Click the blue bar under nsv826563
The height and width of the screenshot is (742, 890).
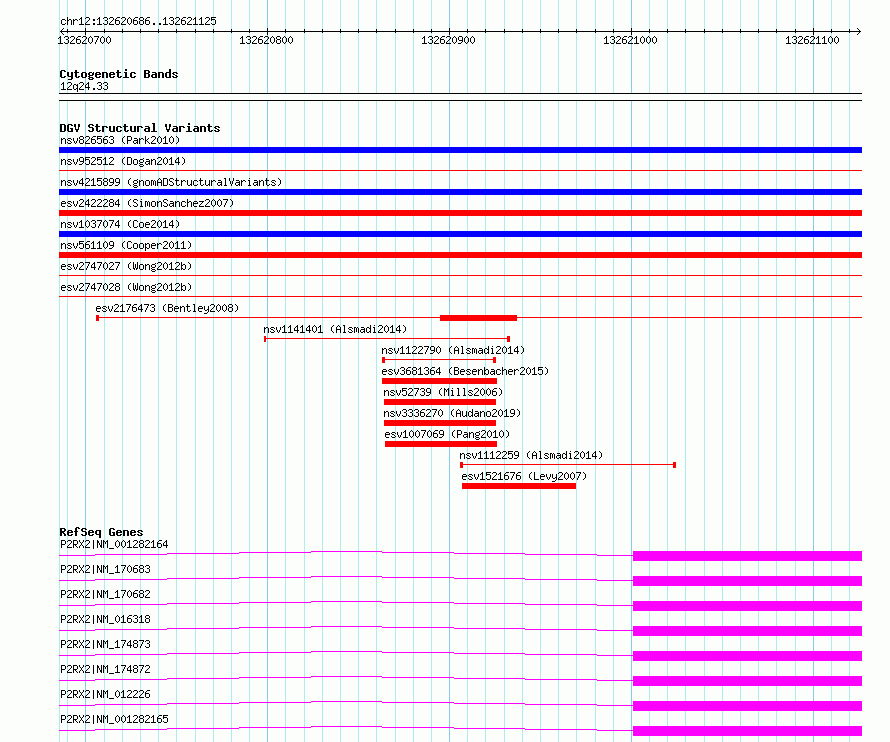tap(460, 150)
